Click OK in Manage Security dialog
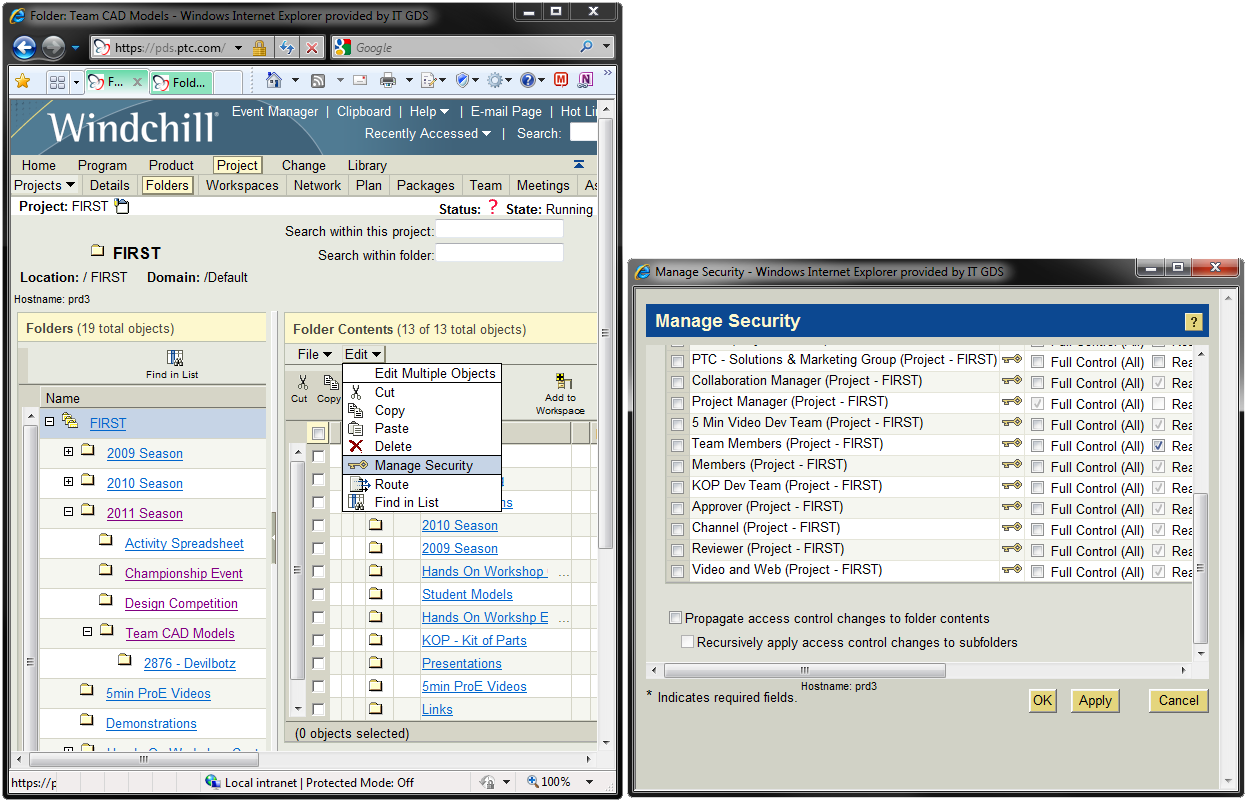The width and height of the screenshot is (1247, 800). pyautogui.click(x=1042, y=700)
